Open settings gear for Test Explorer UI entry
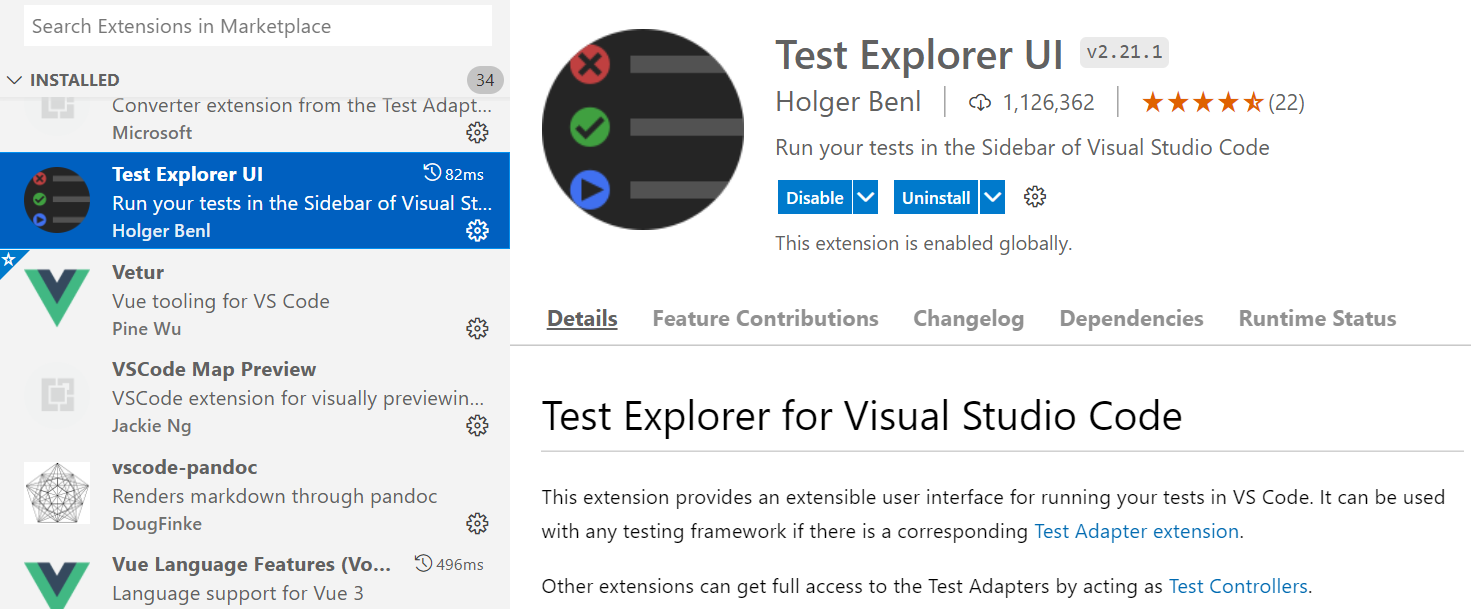The image size is (1471, 609). pos(478,230)
